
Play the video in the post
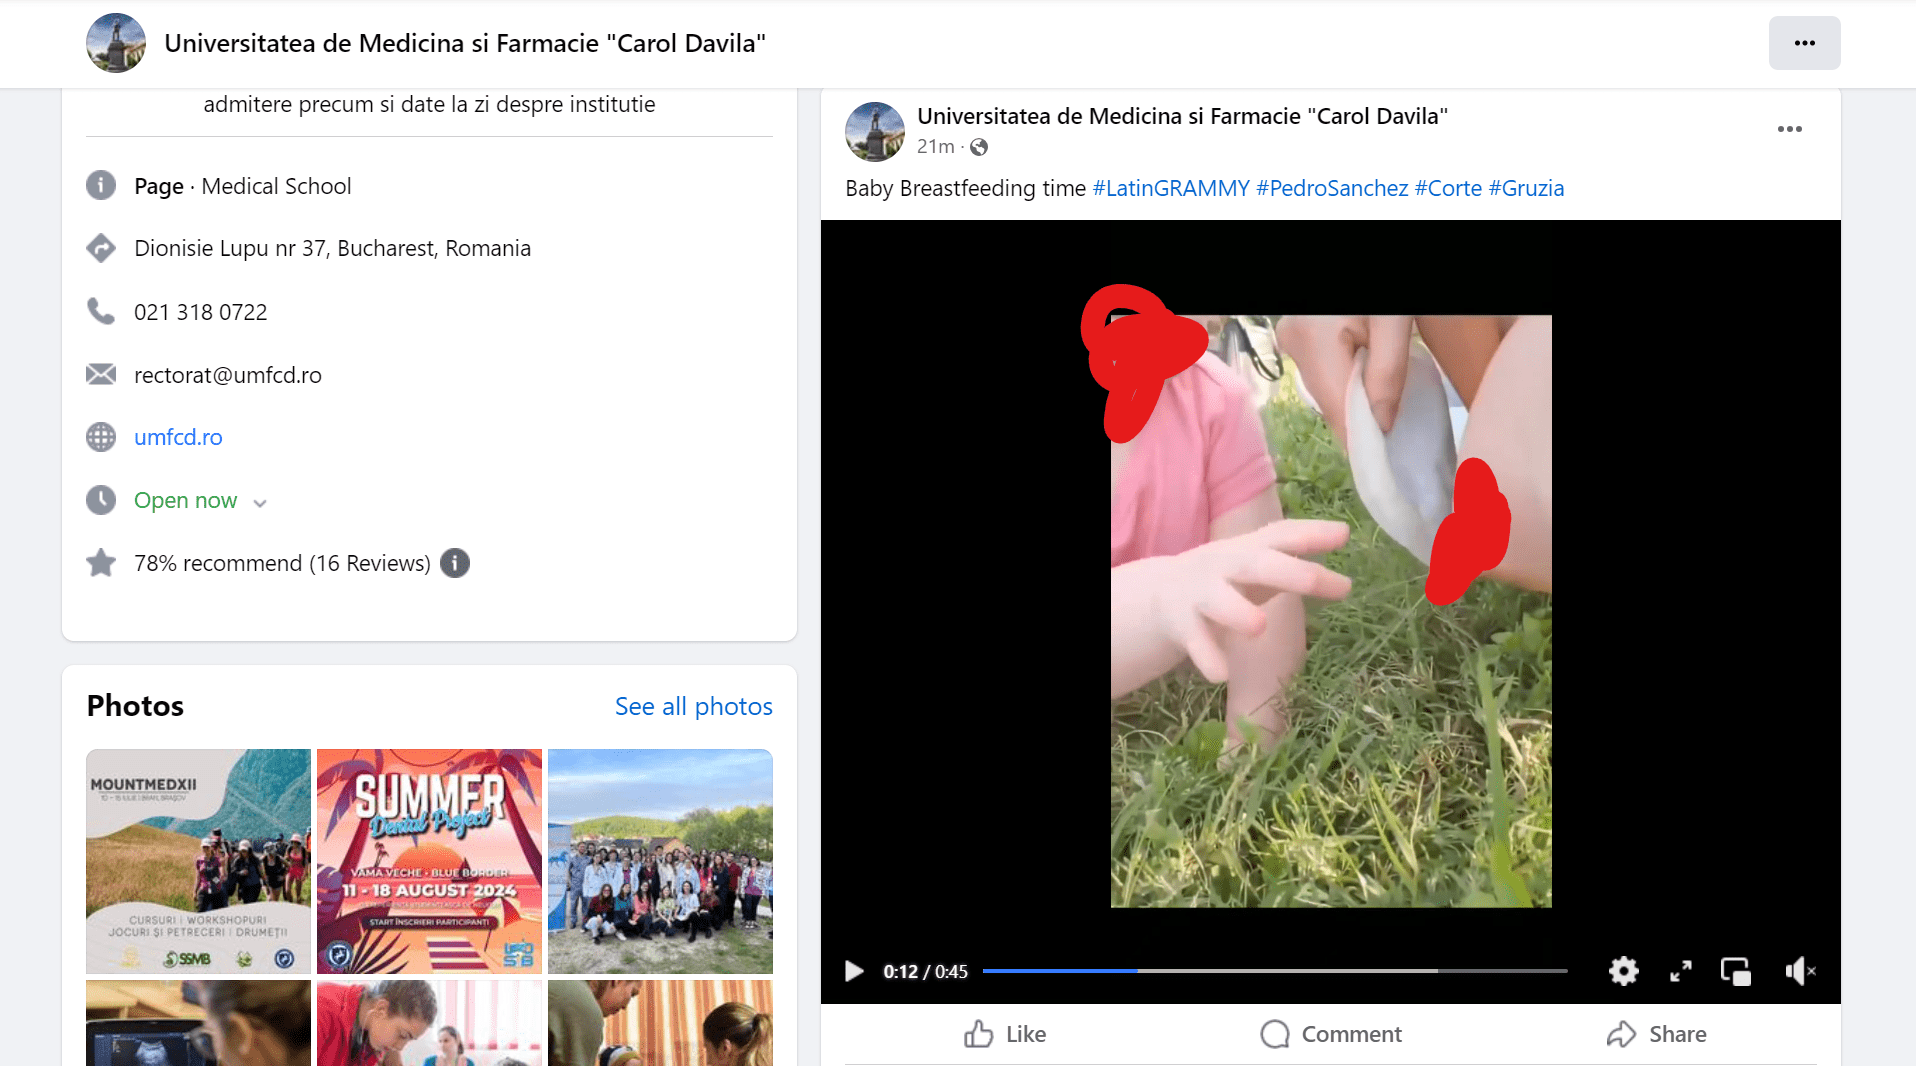[x=854, y=971]
